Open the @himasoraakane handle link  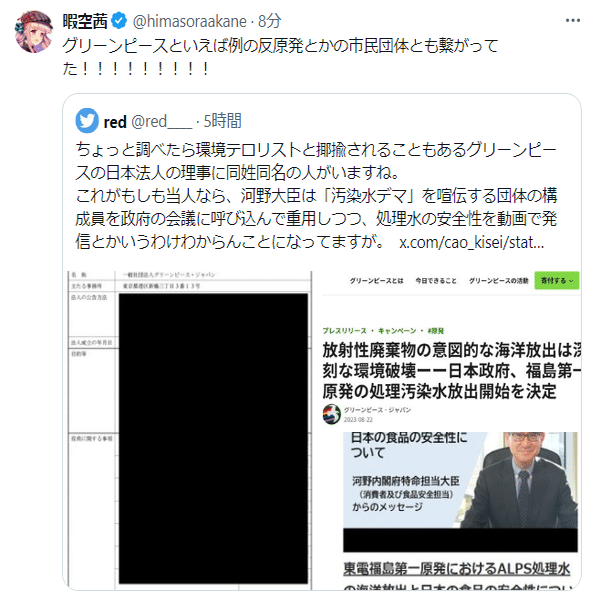pyautogui.click(x=190, y=21)
